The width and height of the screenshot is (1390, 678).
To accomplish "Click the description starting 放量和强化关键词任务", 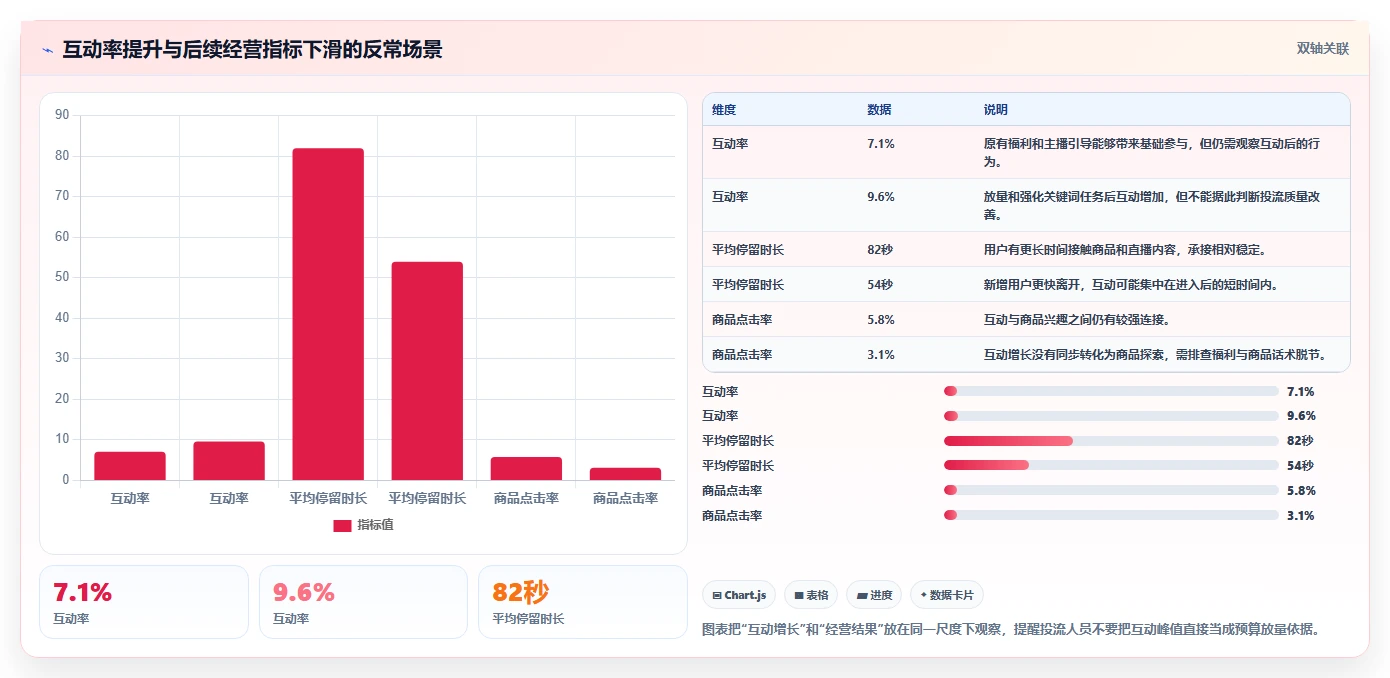I will click(x=1152, y=206).
